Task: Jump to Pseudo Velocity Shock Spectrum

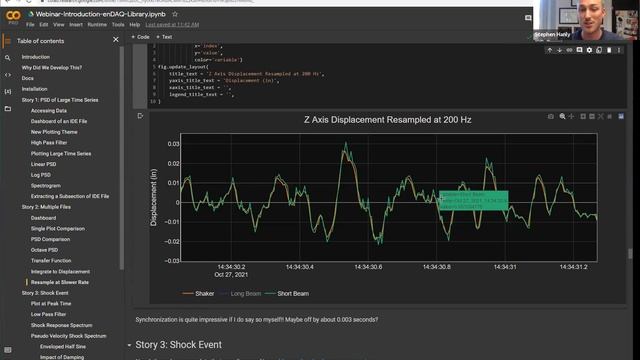Action: pyautogui.click(x=69, y=336)
